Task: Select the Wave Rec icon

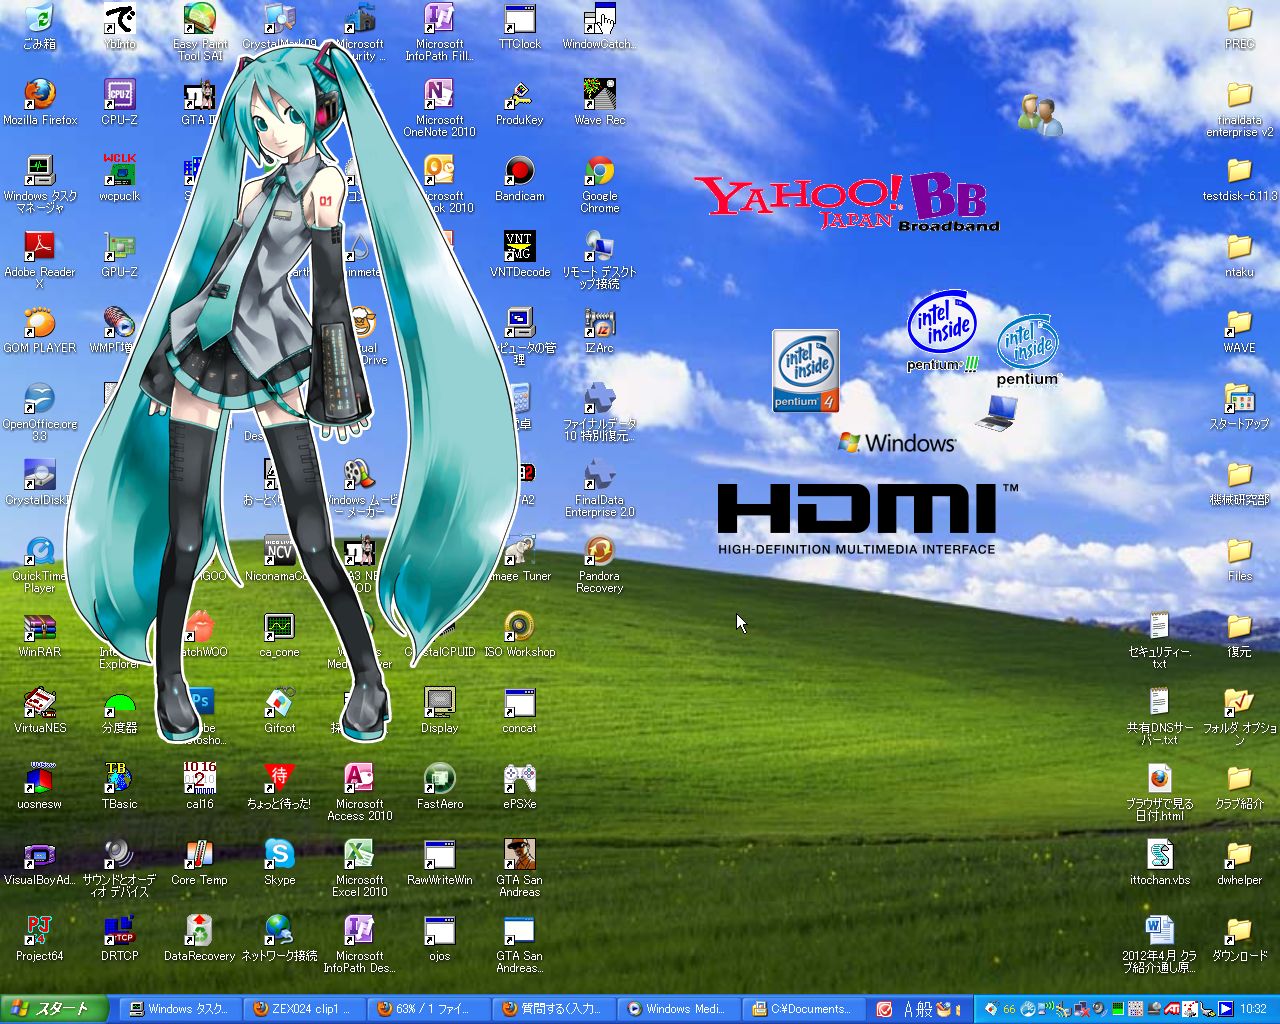Action: coord(600,102)
